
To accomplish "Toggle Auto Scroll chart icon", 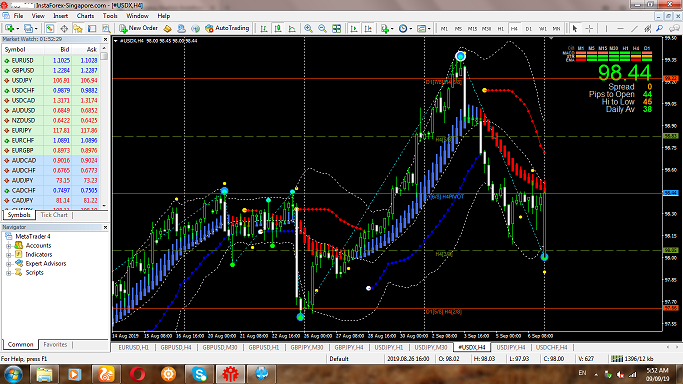I will point(354,28).
